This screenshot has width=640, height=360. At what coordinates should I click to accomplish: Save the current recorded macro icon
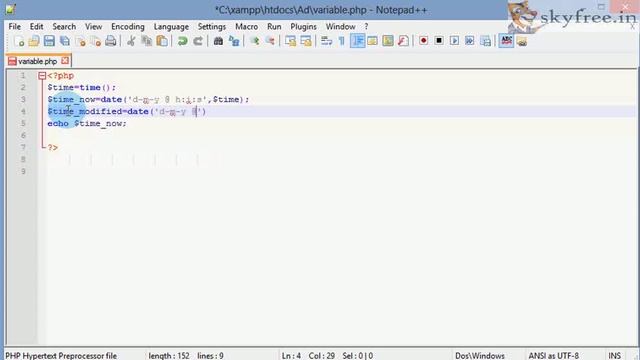[485, 41]
